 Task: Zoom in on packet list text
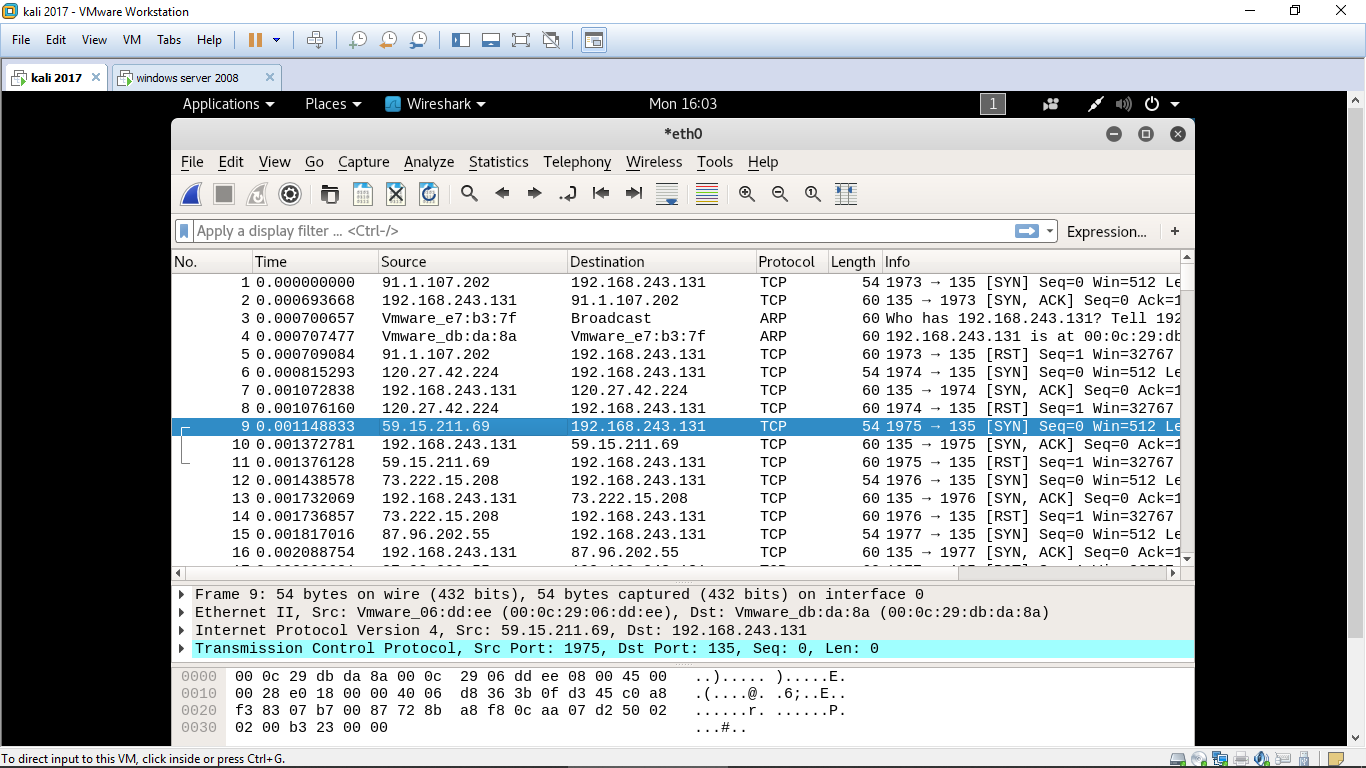click(x=746, y=194)
